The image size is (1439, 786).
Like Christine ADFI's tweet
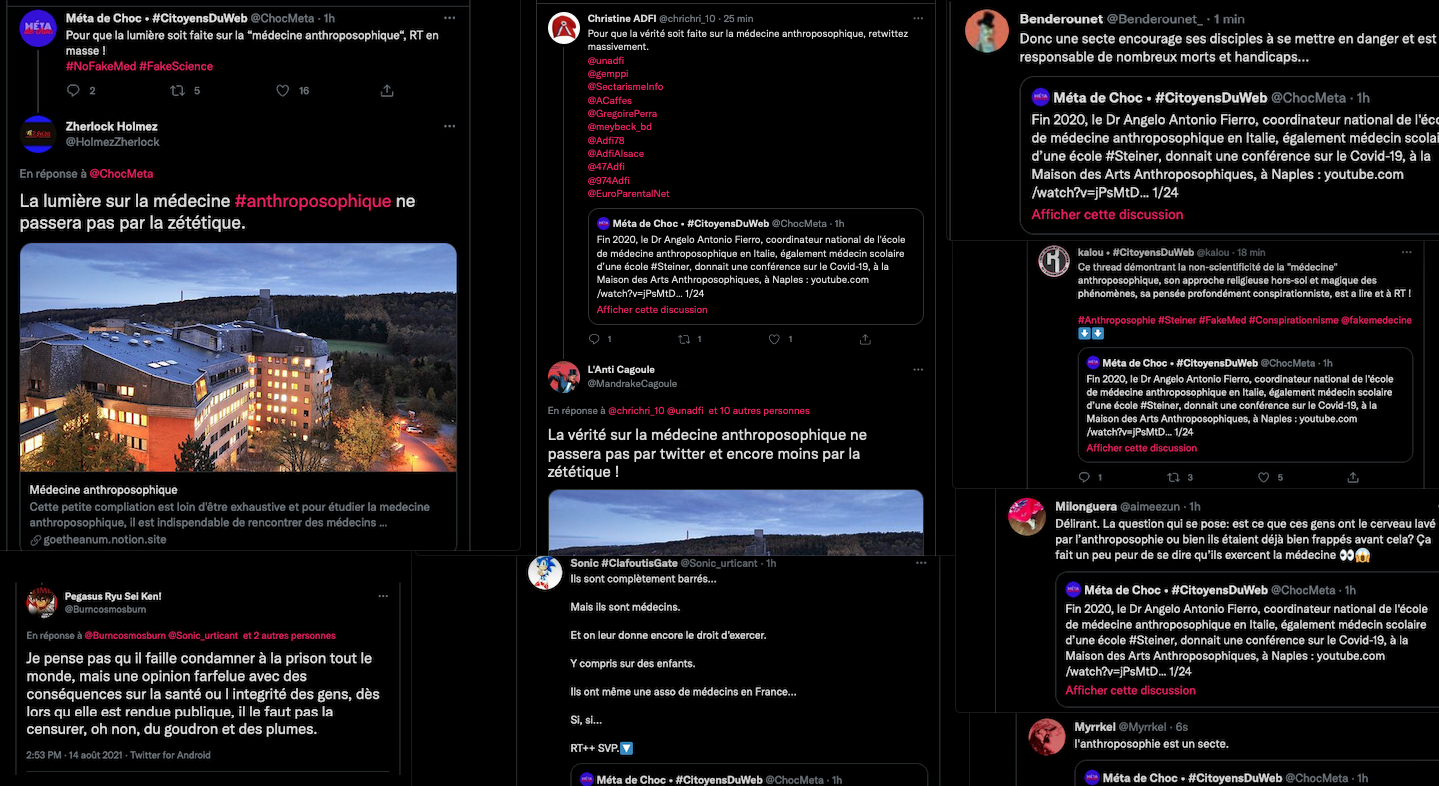coord(774,339)
